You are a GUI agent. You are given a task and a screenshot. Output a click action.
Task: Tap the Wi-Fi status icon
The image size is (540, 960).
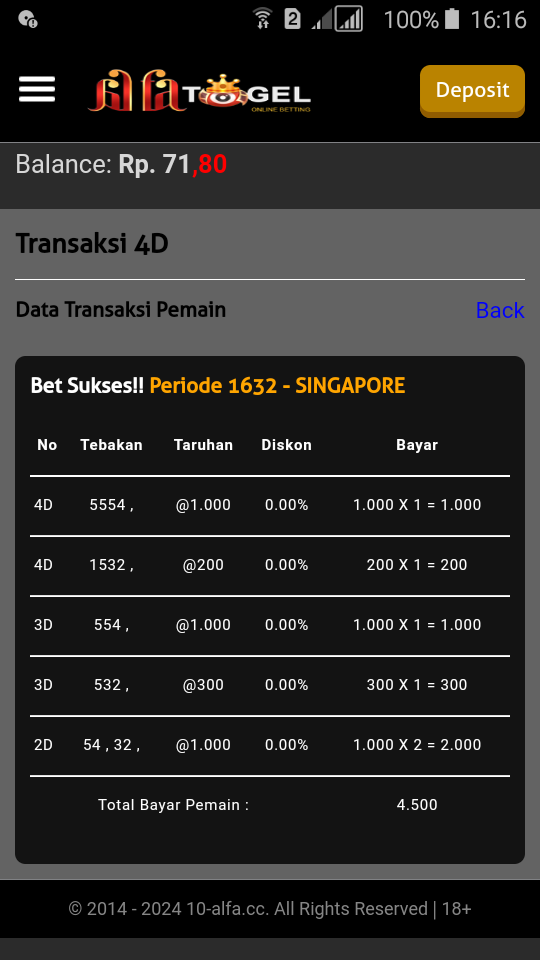263,19
